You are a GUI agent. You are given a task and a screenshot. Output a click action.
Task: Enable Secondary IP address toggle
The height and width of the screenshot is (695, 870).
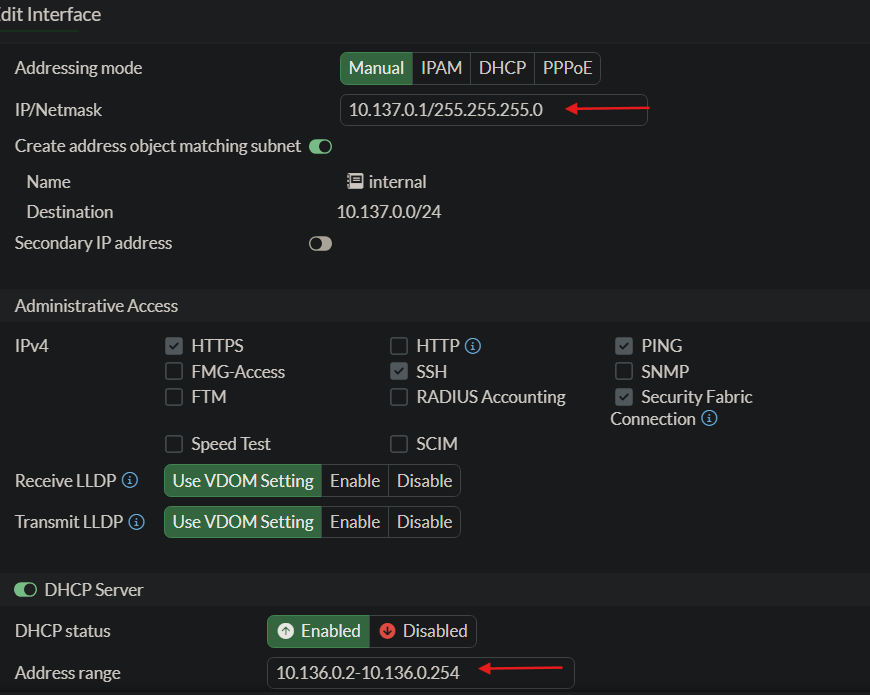(x=321, y=243)
